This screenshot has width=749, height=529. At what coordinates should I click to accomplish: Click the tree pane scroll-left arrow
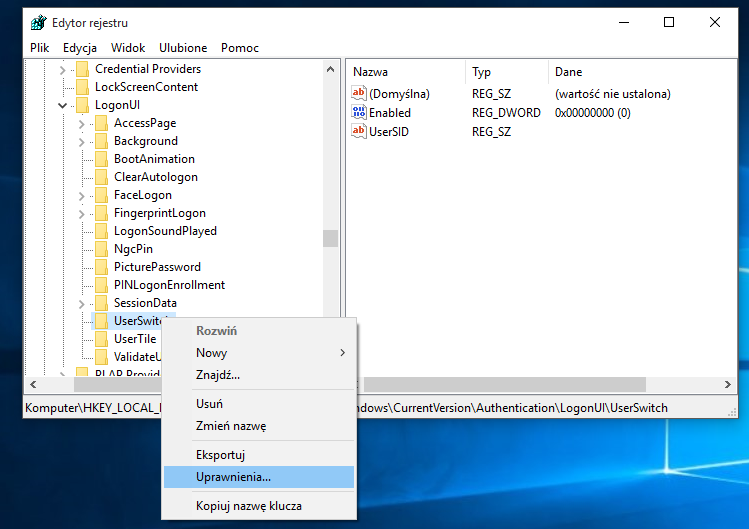coord(33,384)
